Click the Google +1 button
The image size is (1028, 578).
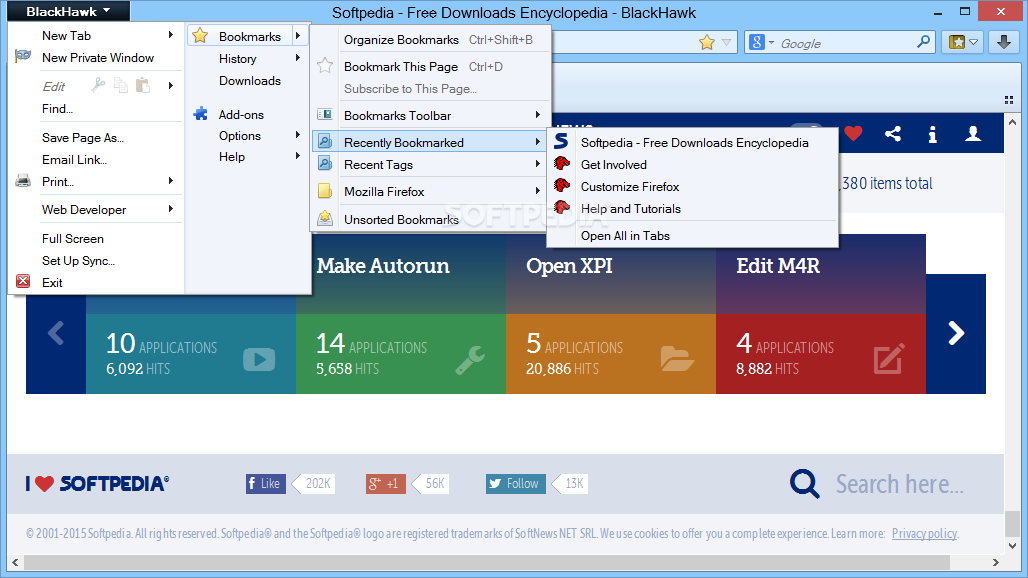click(386, 484)
